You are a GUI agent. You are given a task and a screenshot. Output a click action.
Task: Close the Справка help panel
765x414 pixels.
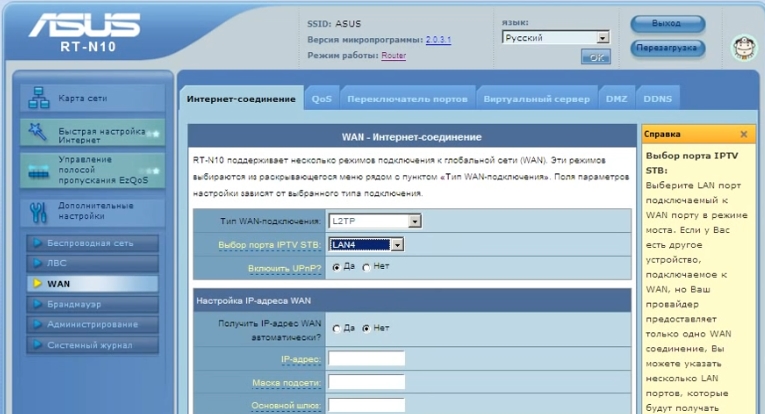[x=744, y=134]
